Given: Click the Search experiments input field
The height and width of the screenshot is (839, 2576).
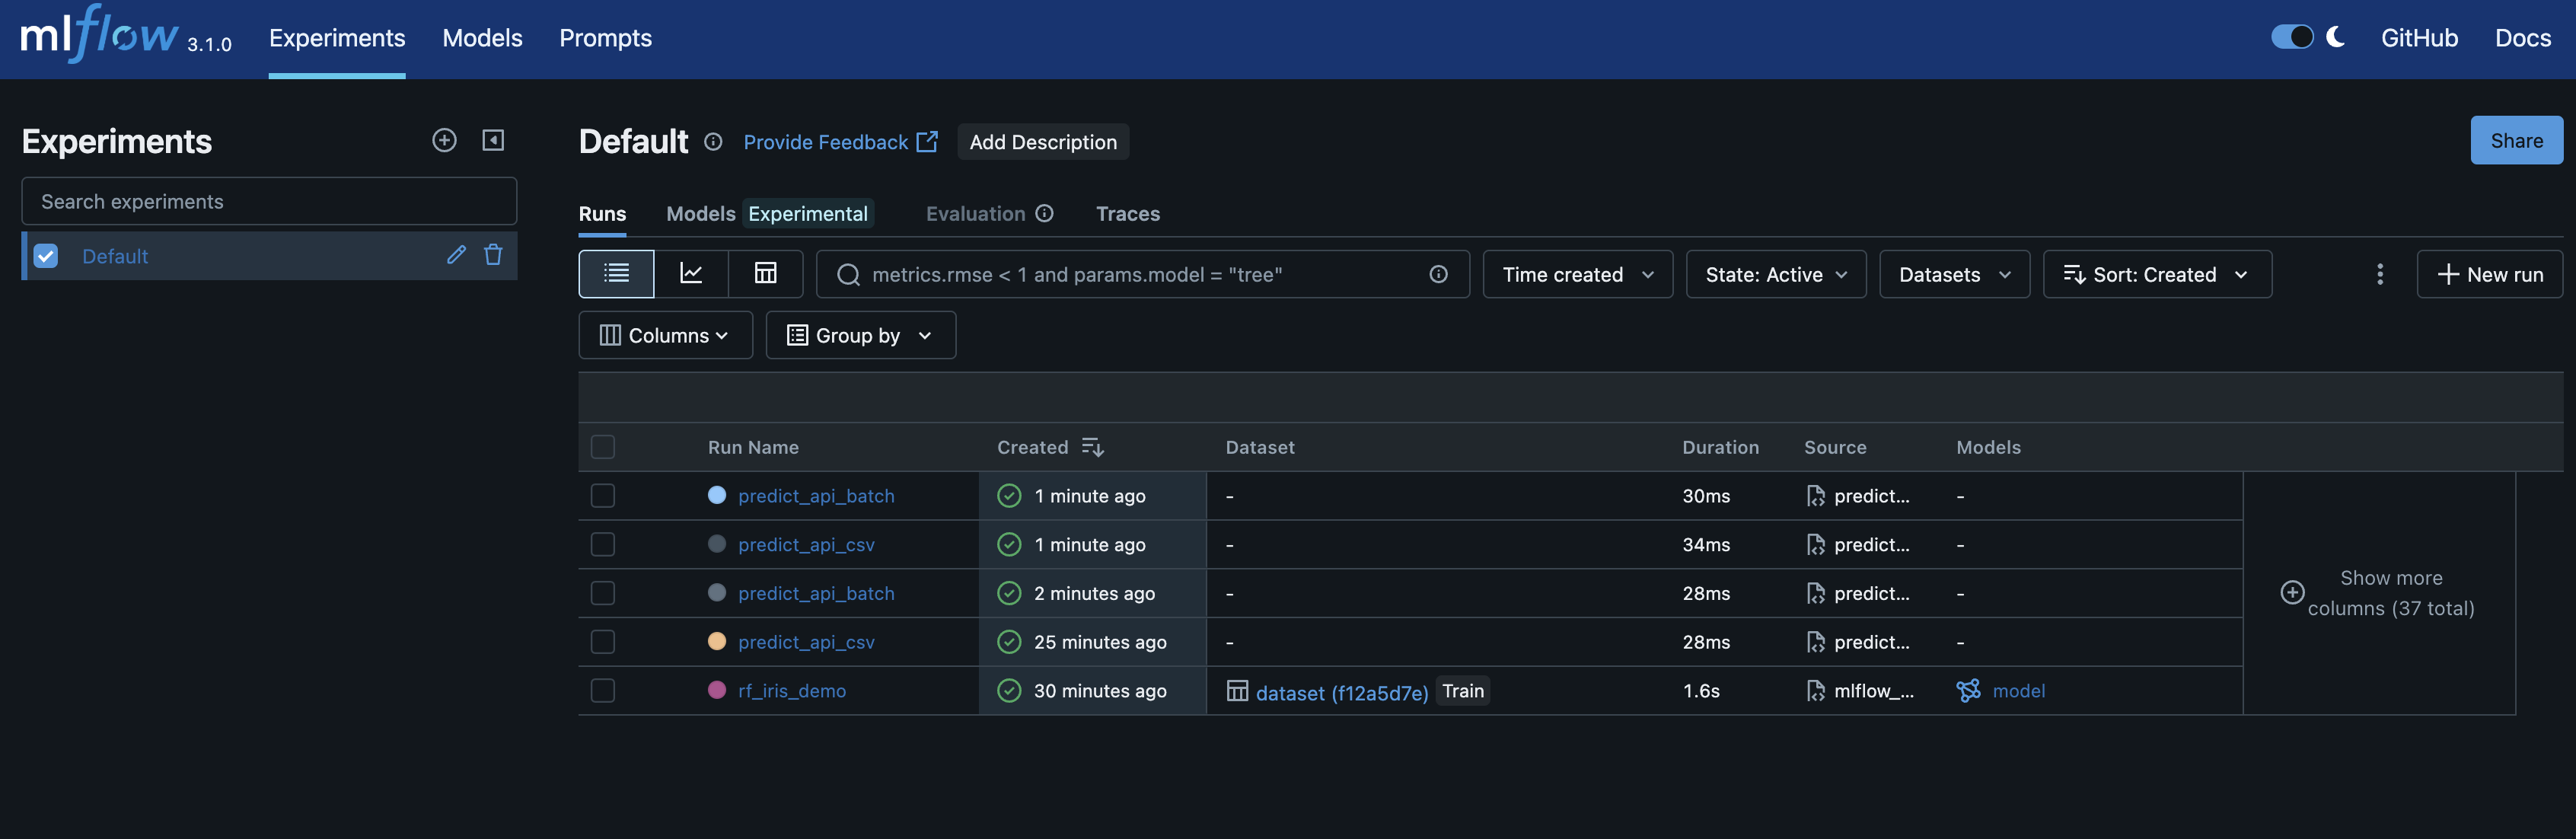Looking at the screenshot, I should pyautogui.click(x=269, y=201).
